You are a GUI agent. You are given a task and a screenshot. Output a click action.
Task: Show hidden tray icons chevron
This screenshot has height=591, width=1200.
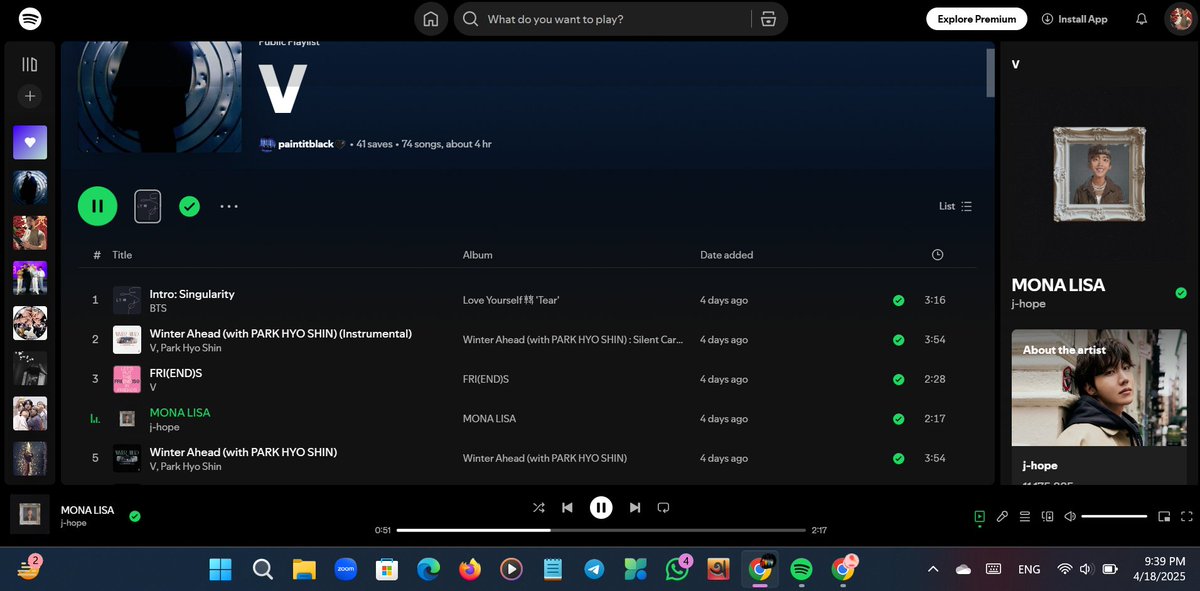click(933, 569)
